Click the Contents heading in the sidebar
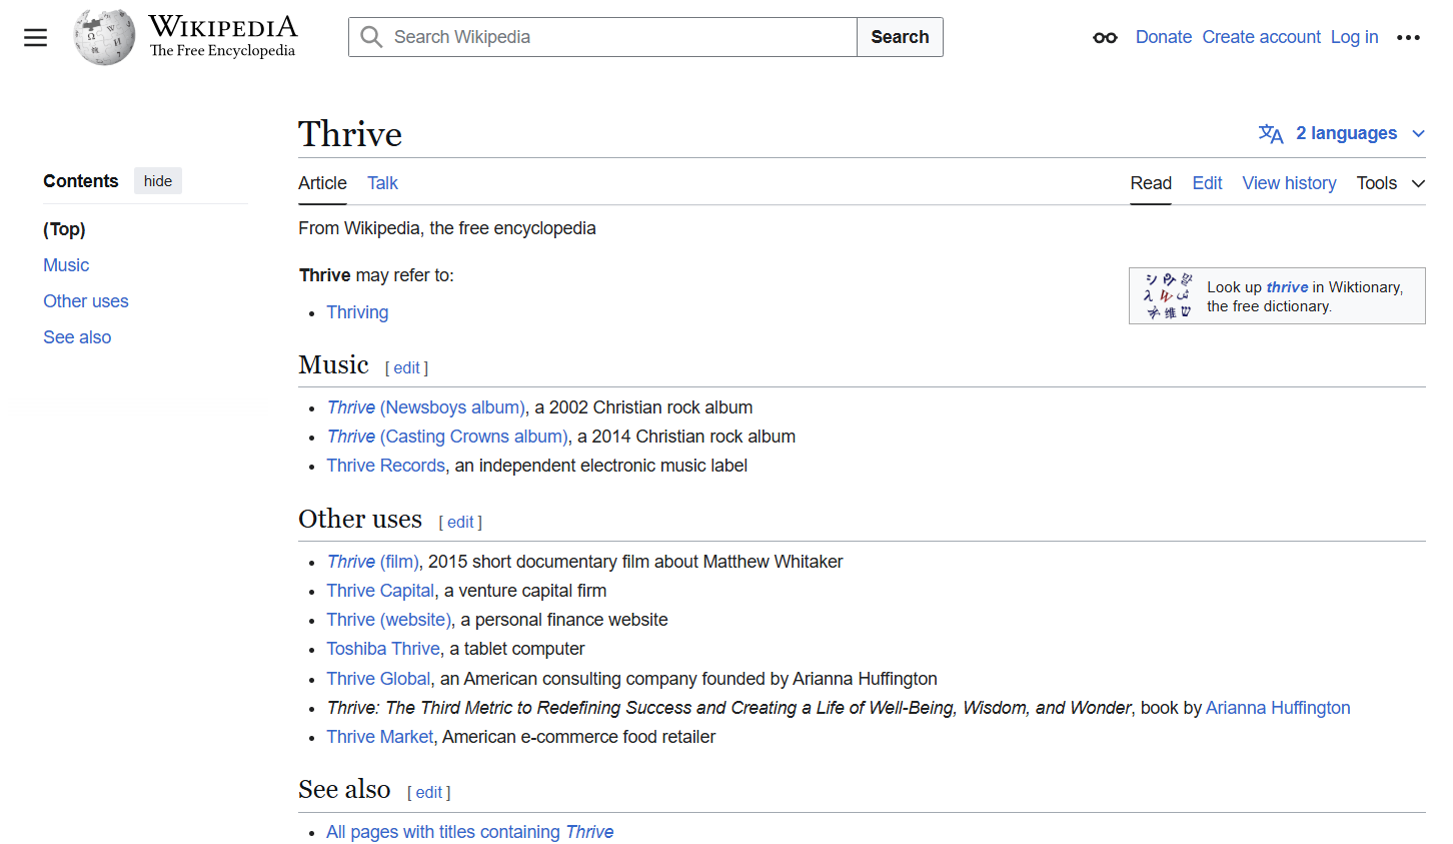 click(x=81, y=181)
